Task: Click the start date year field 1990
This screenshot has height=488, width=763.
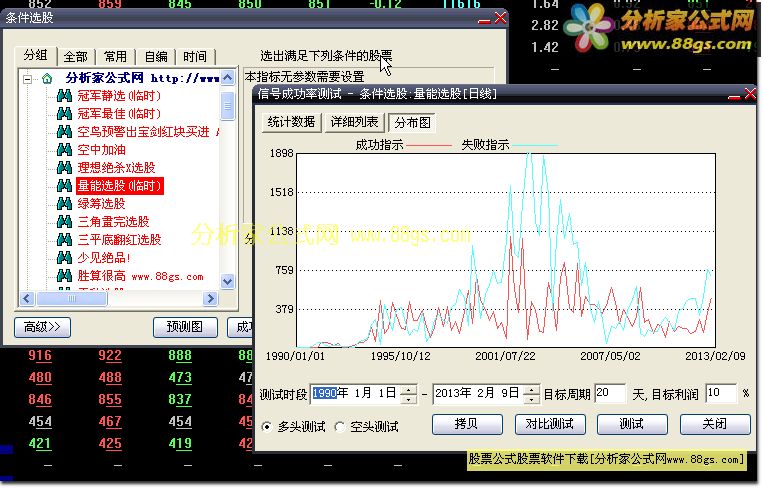Action: 324,393
